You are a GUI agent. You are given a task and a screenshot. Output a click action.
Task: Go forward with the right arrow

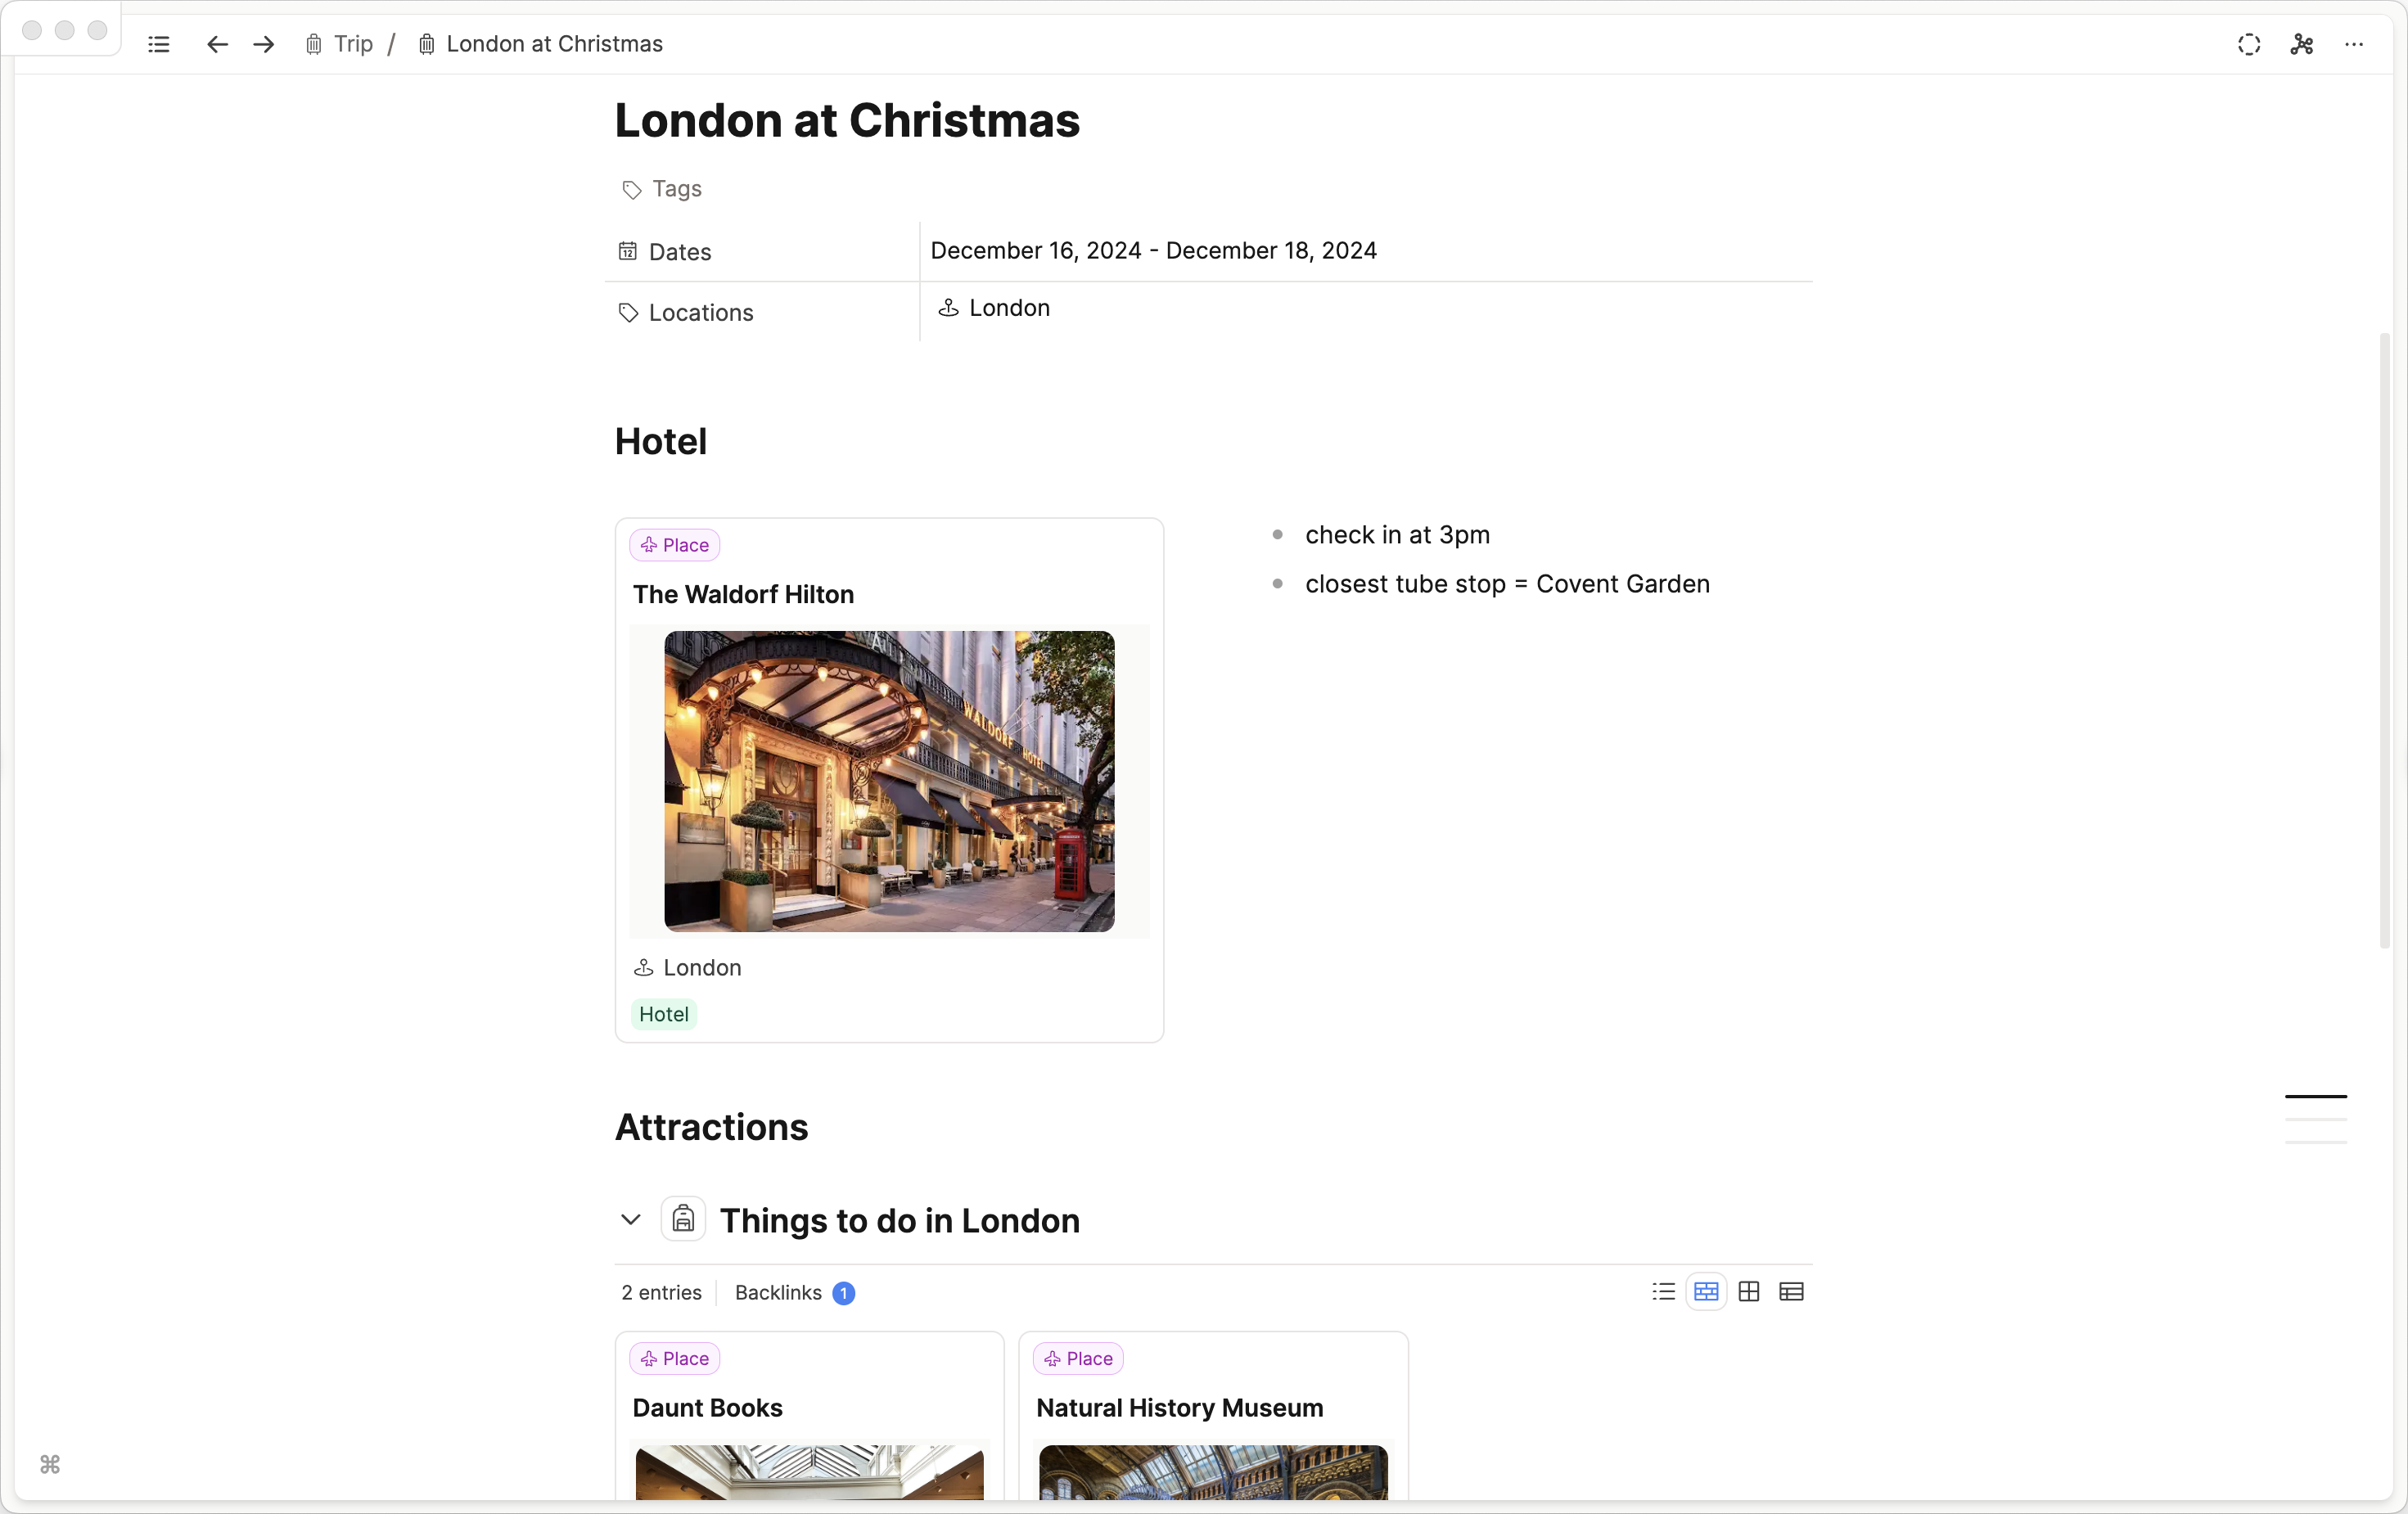(x=264, y=44)
